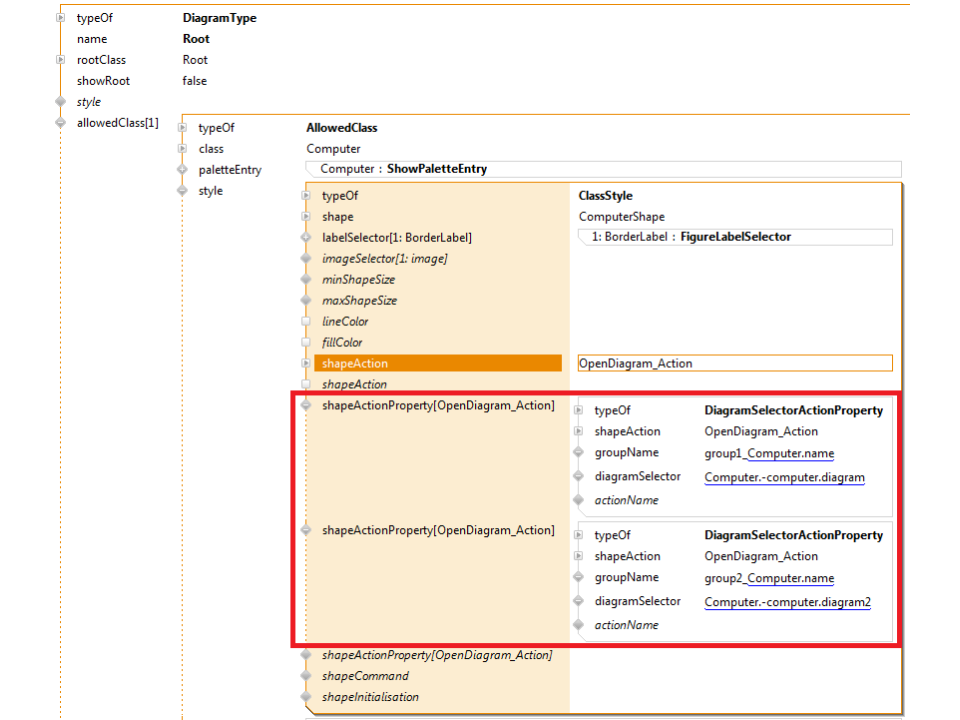Click the OpenDiagram_Action value field
Viewport: 960px width, 720px height.
pos(734,364)
